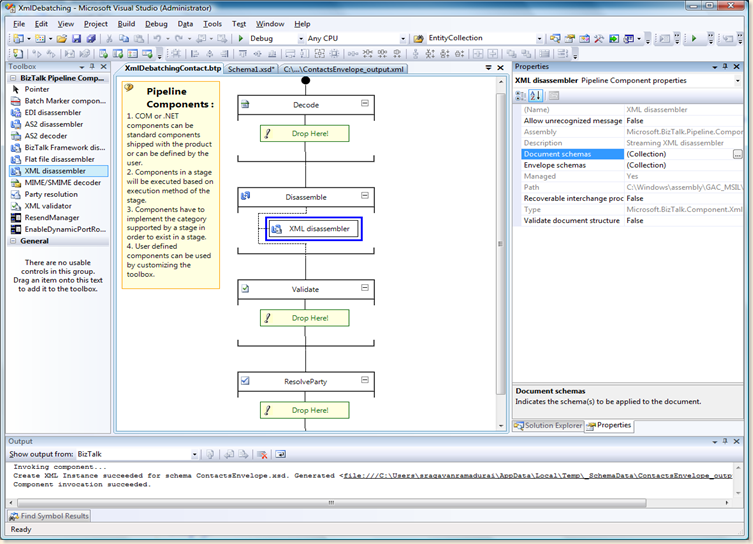This screenshot has width=753, height=544.
Task: Toggle word wrap in the Output panel
Action: [x=281, y=454]
